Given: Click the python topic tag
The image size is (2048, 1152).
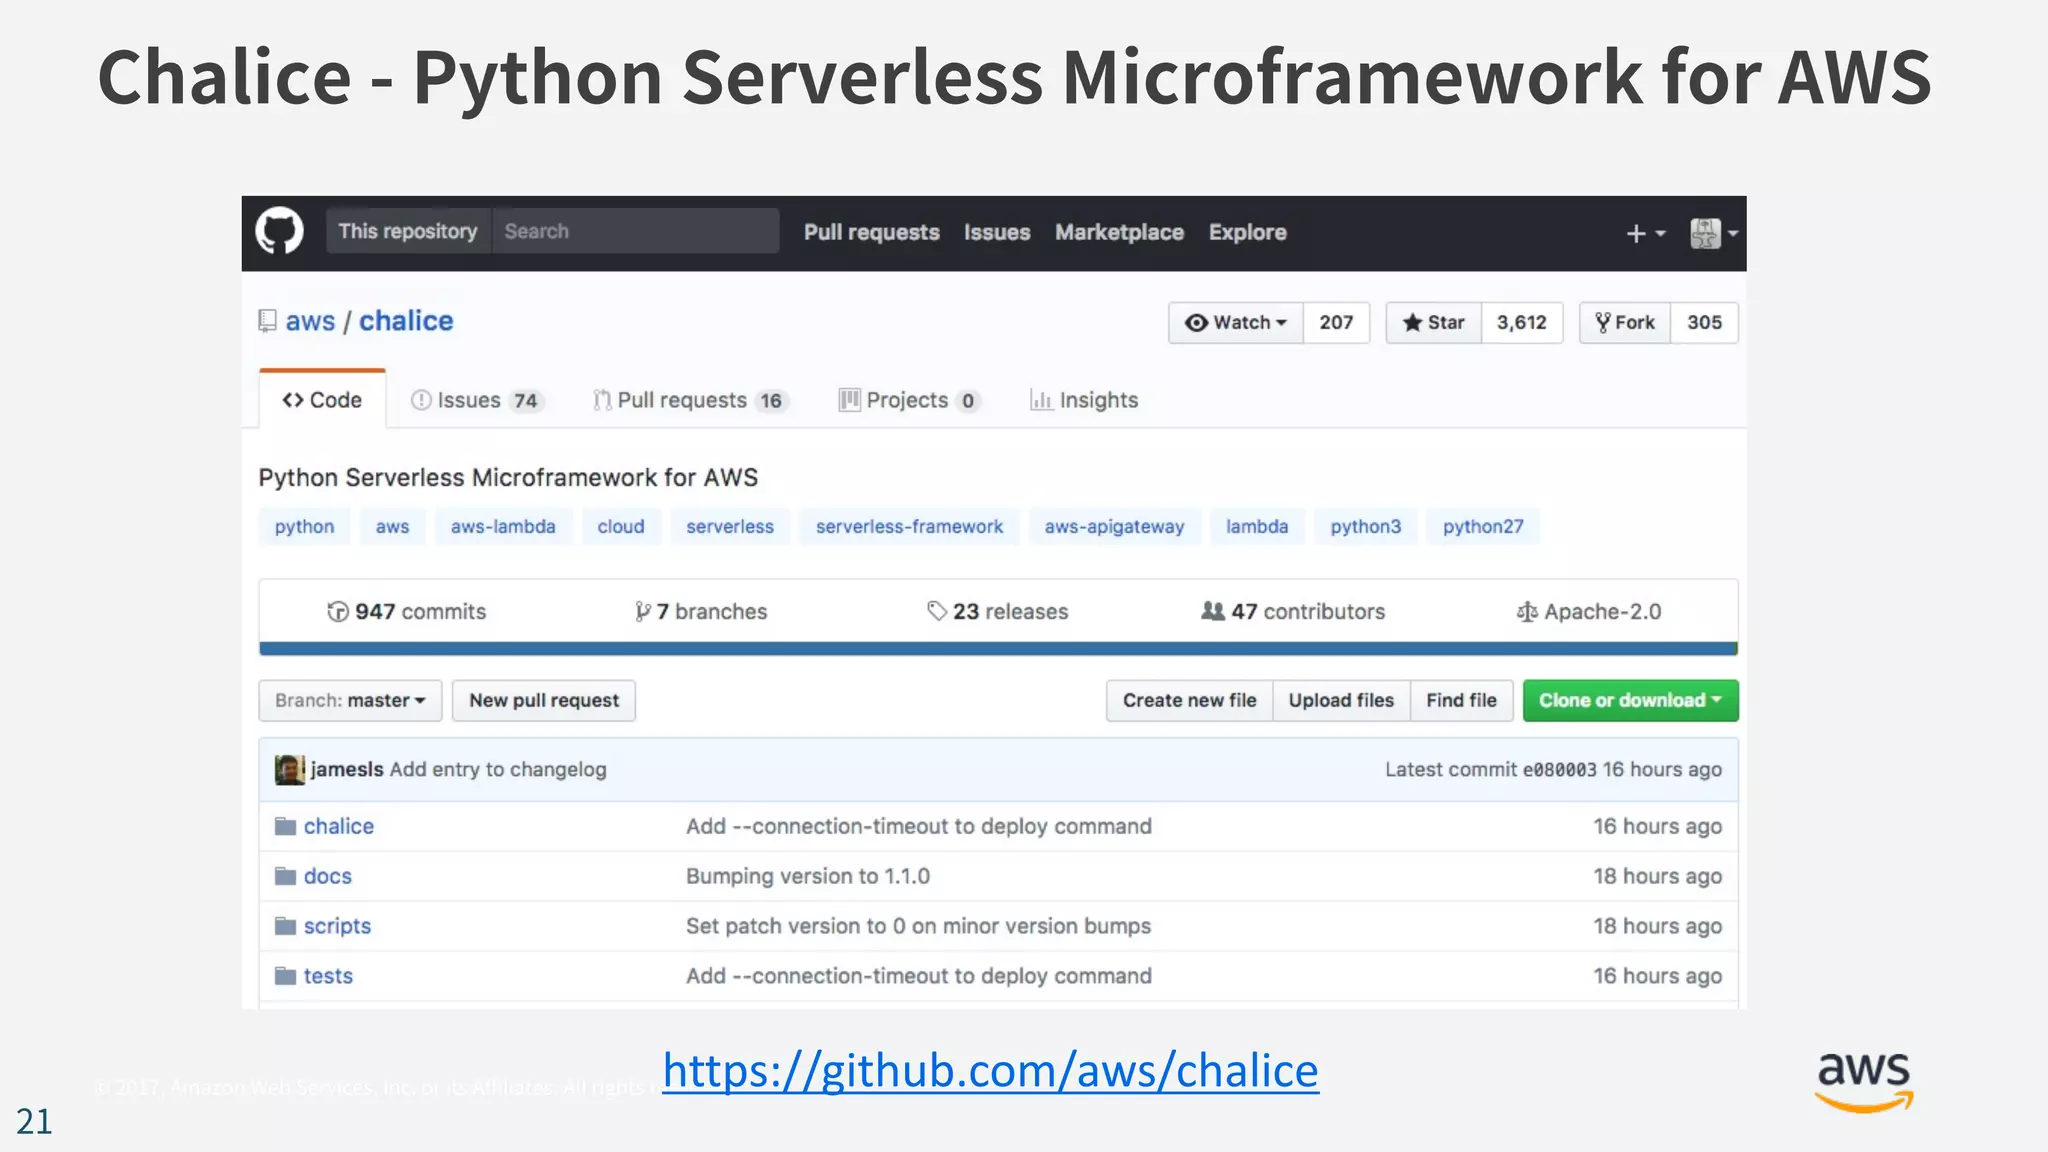Looking at the screenshot, I should click(305, 526).
